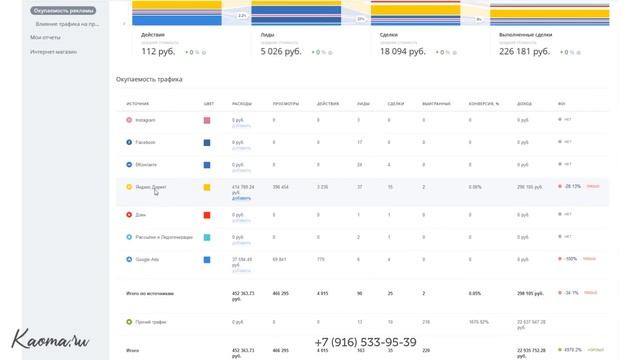Image resolution: width=640 pixels, height=360 pixels.
Task: Click the Instagram source name
Action: (x=145, y=120)
